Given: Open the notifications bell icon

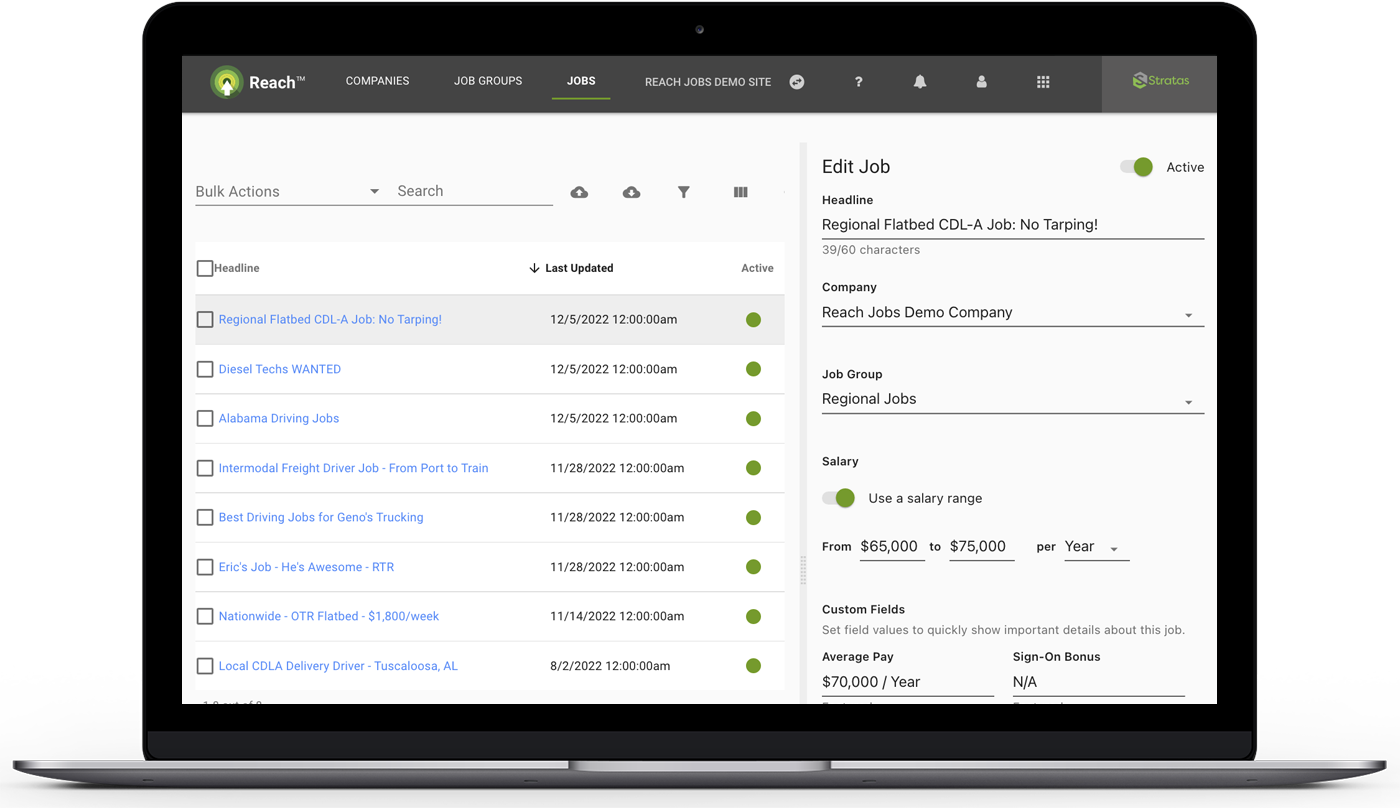Looking at the screenshot, I should click(920, 82).
